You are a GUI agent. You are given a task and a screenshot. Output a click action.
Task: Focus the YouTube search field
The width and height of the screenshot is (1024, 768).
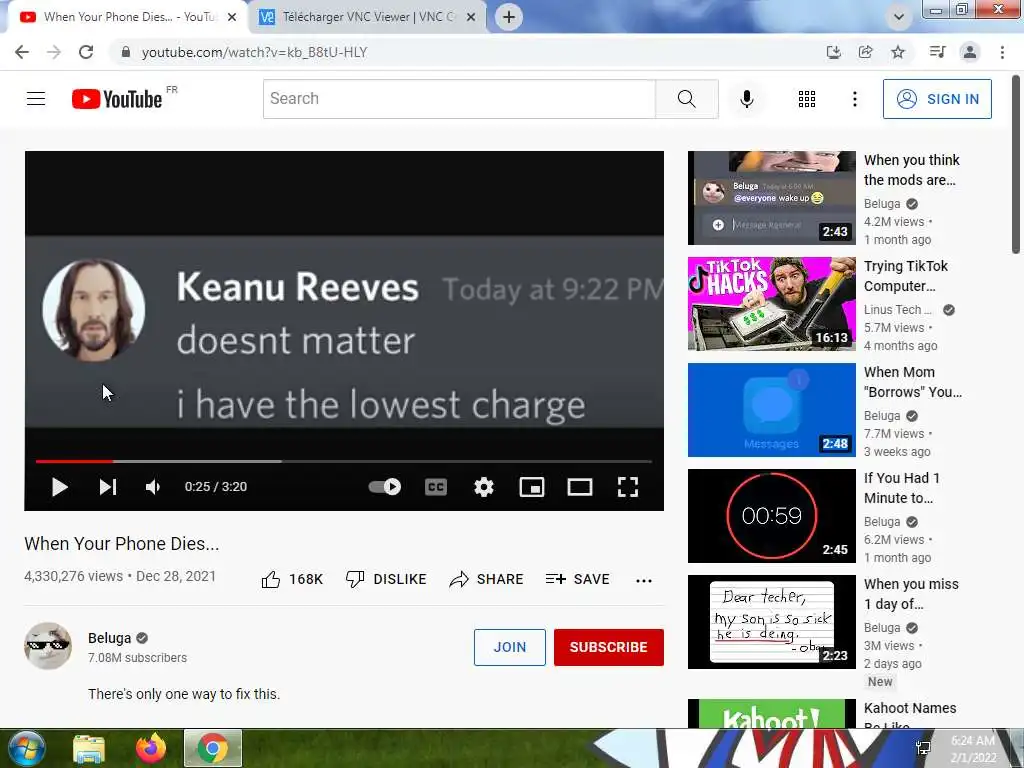(x=459, y=99)
